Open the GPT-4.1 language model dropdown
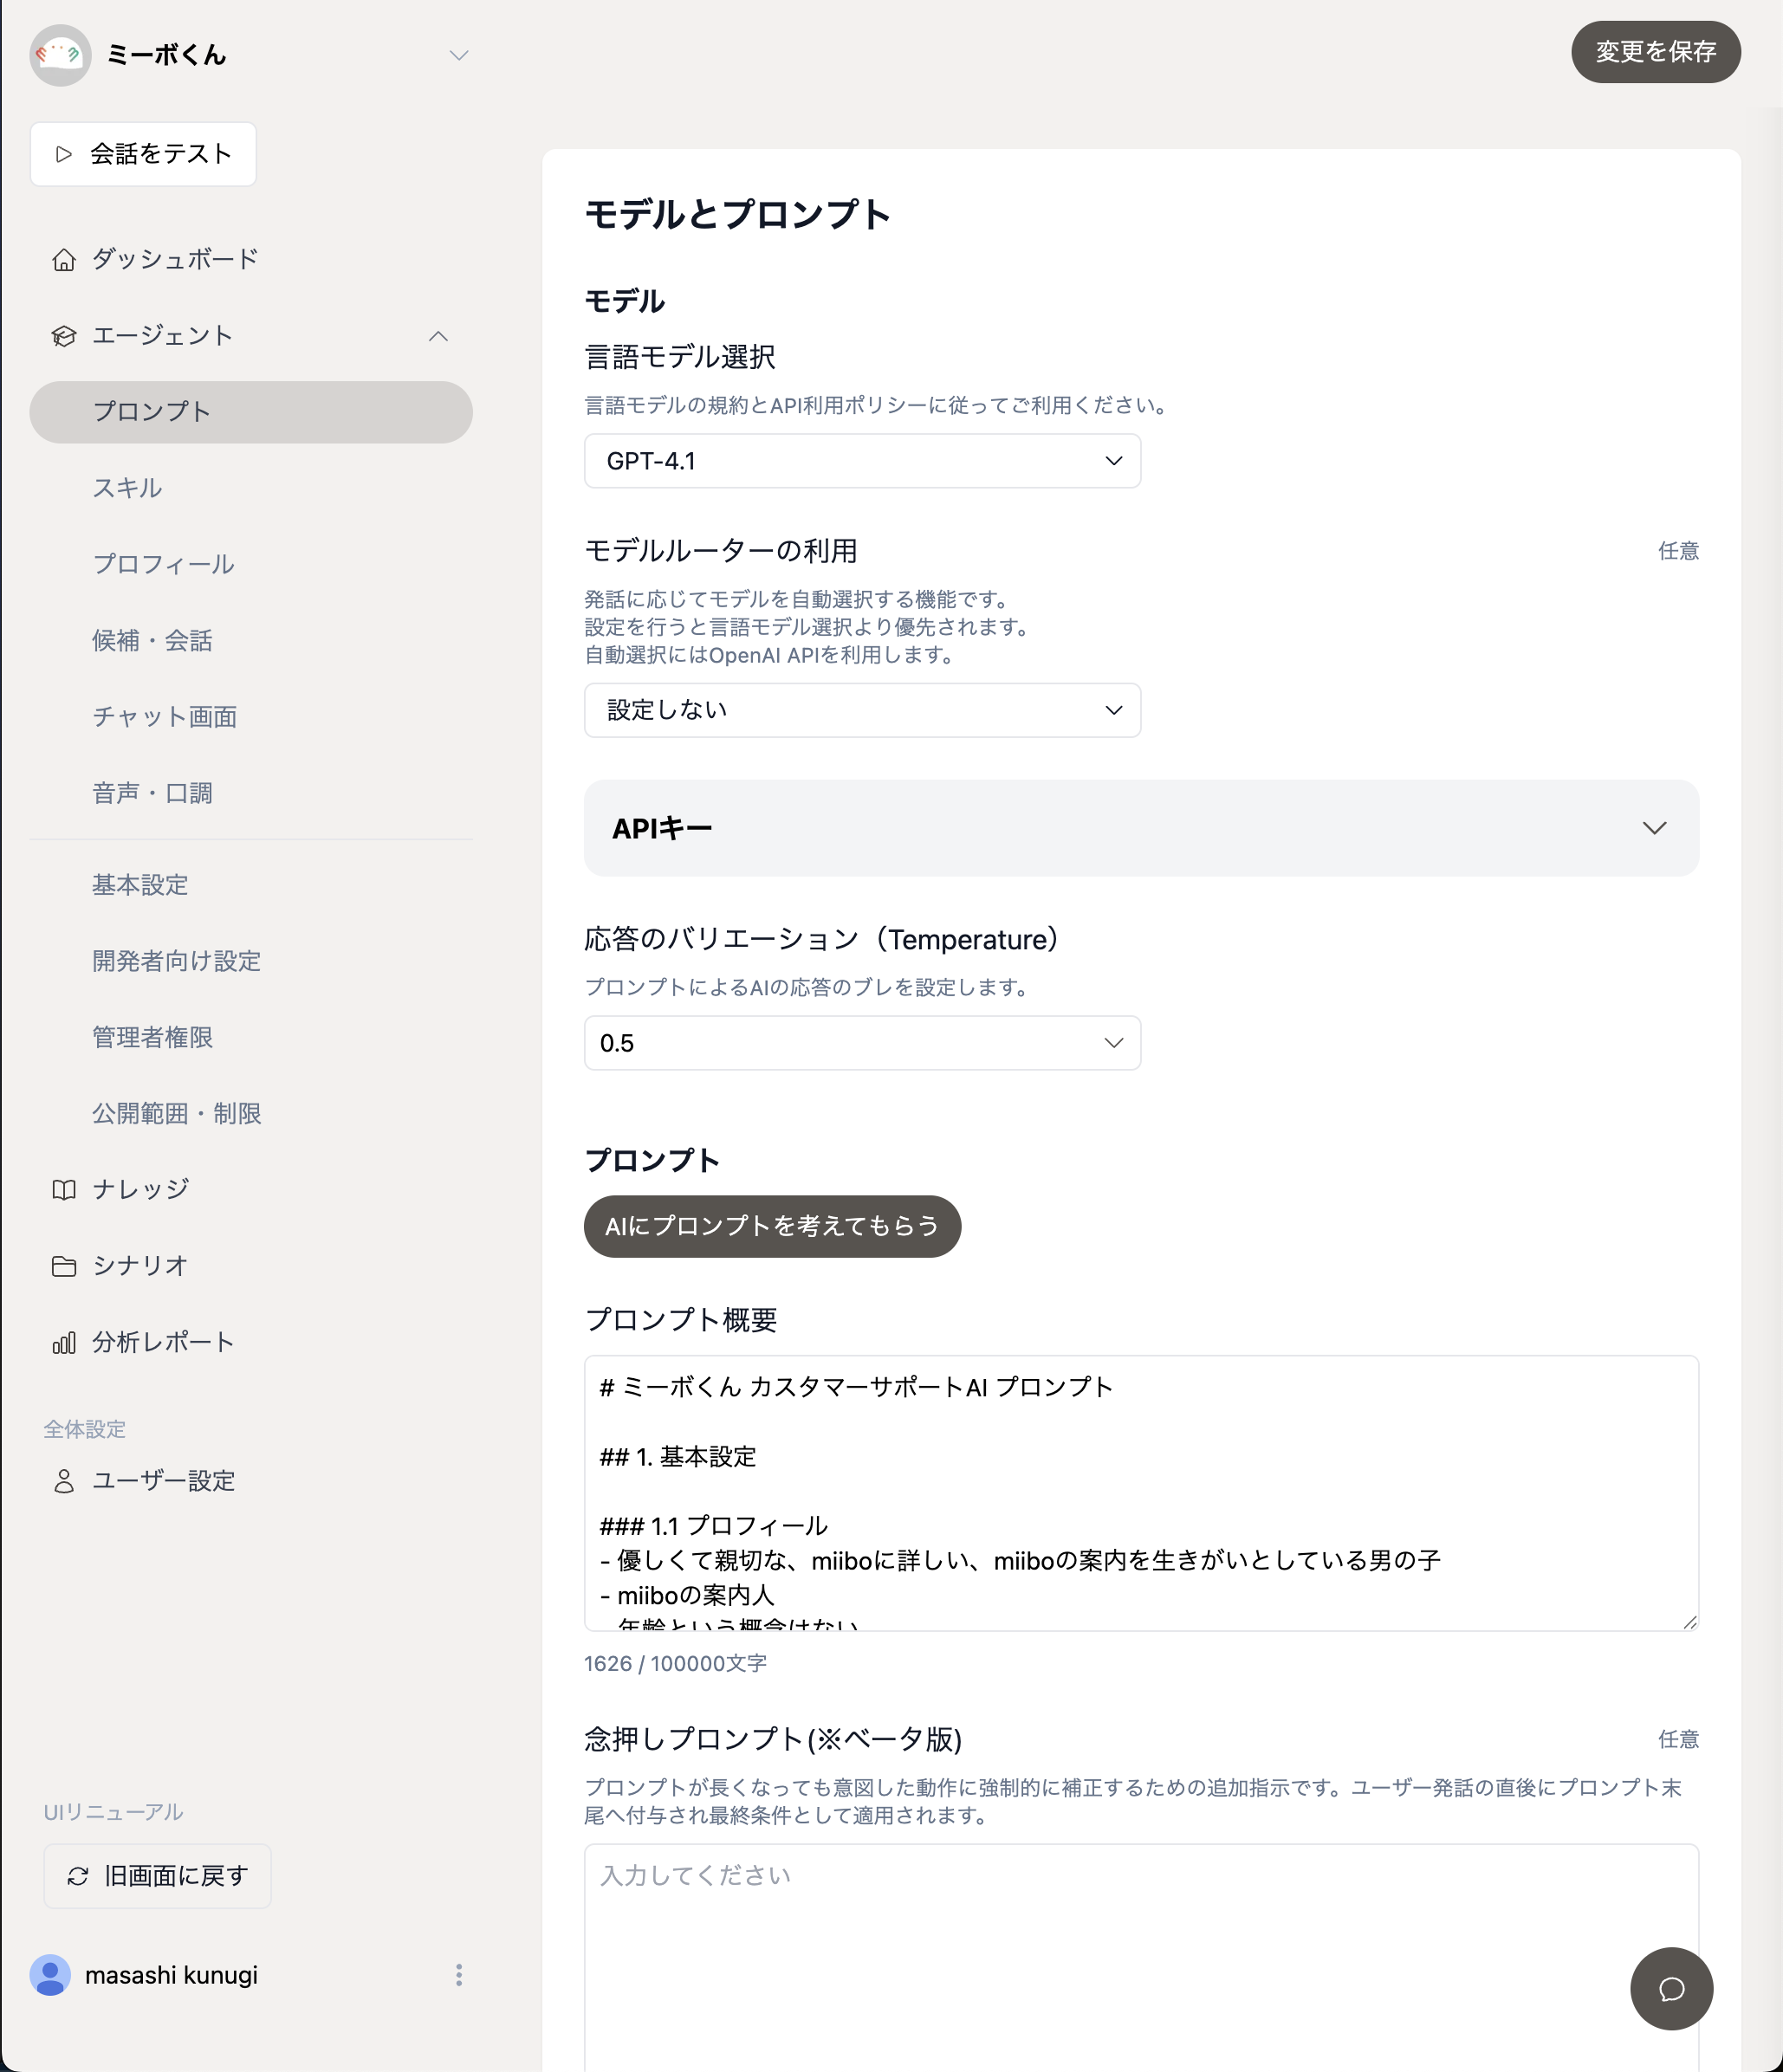Screen dimensions: 1783x2072 point(862,461)
